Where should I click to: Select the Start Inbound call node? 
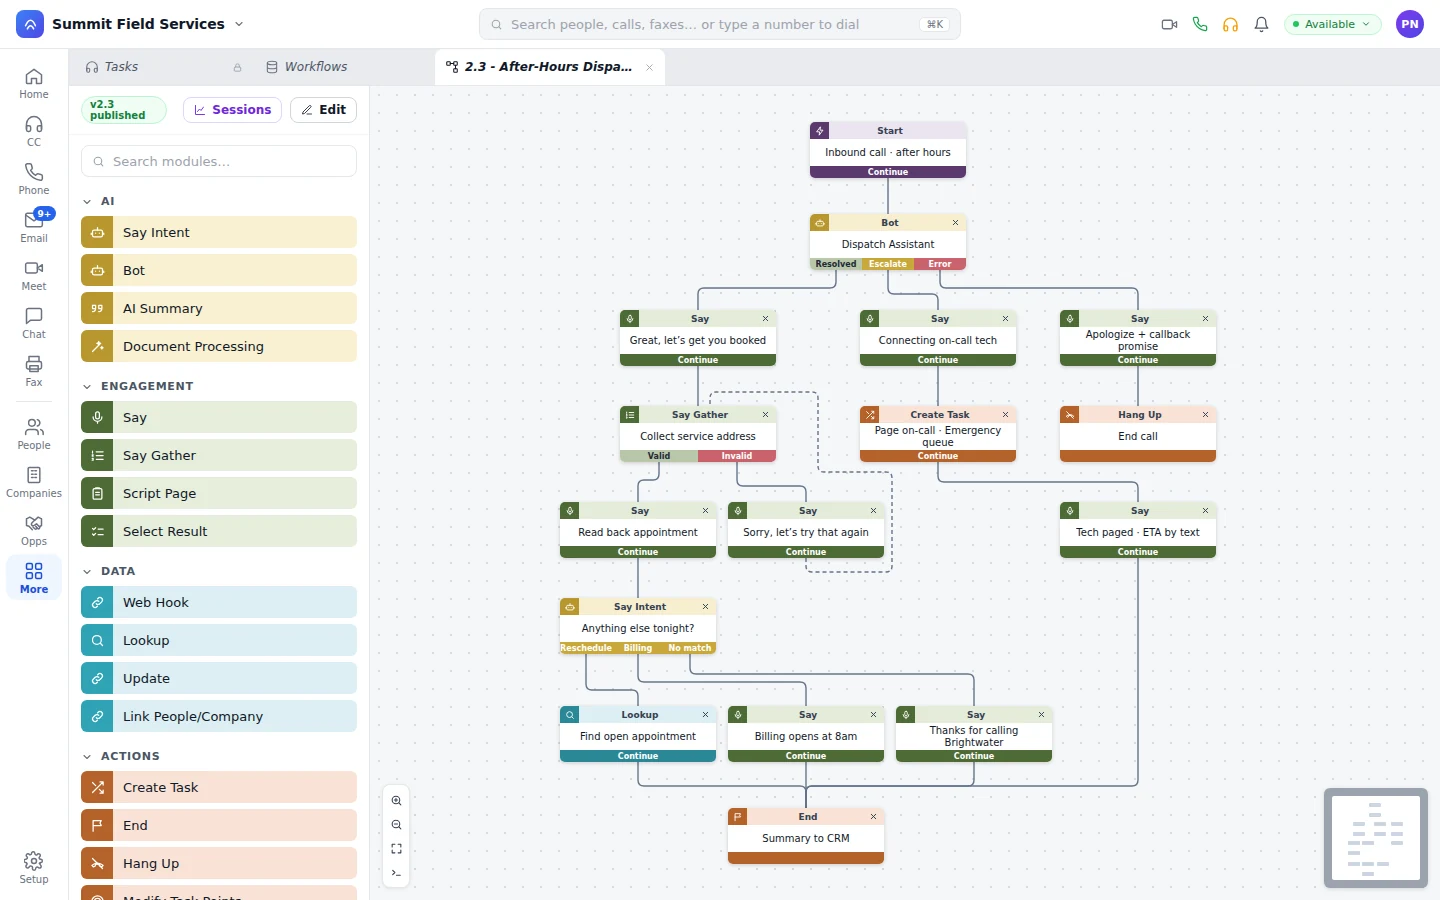click(888, 150)
